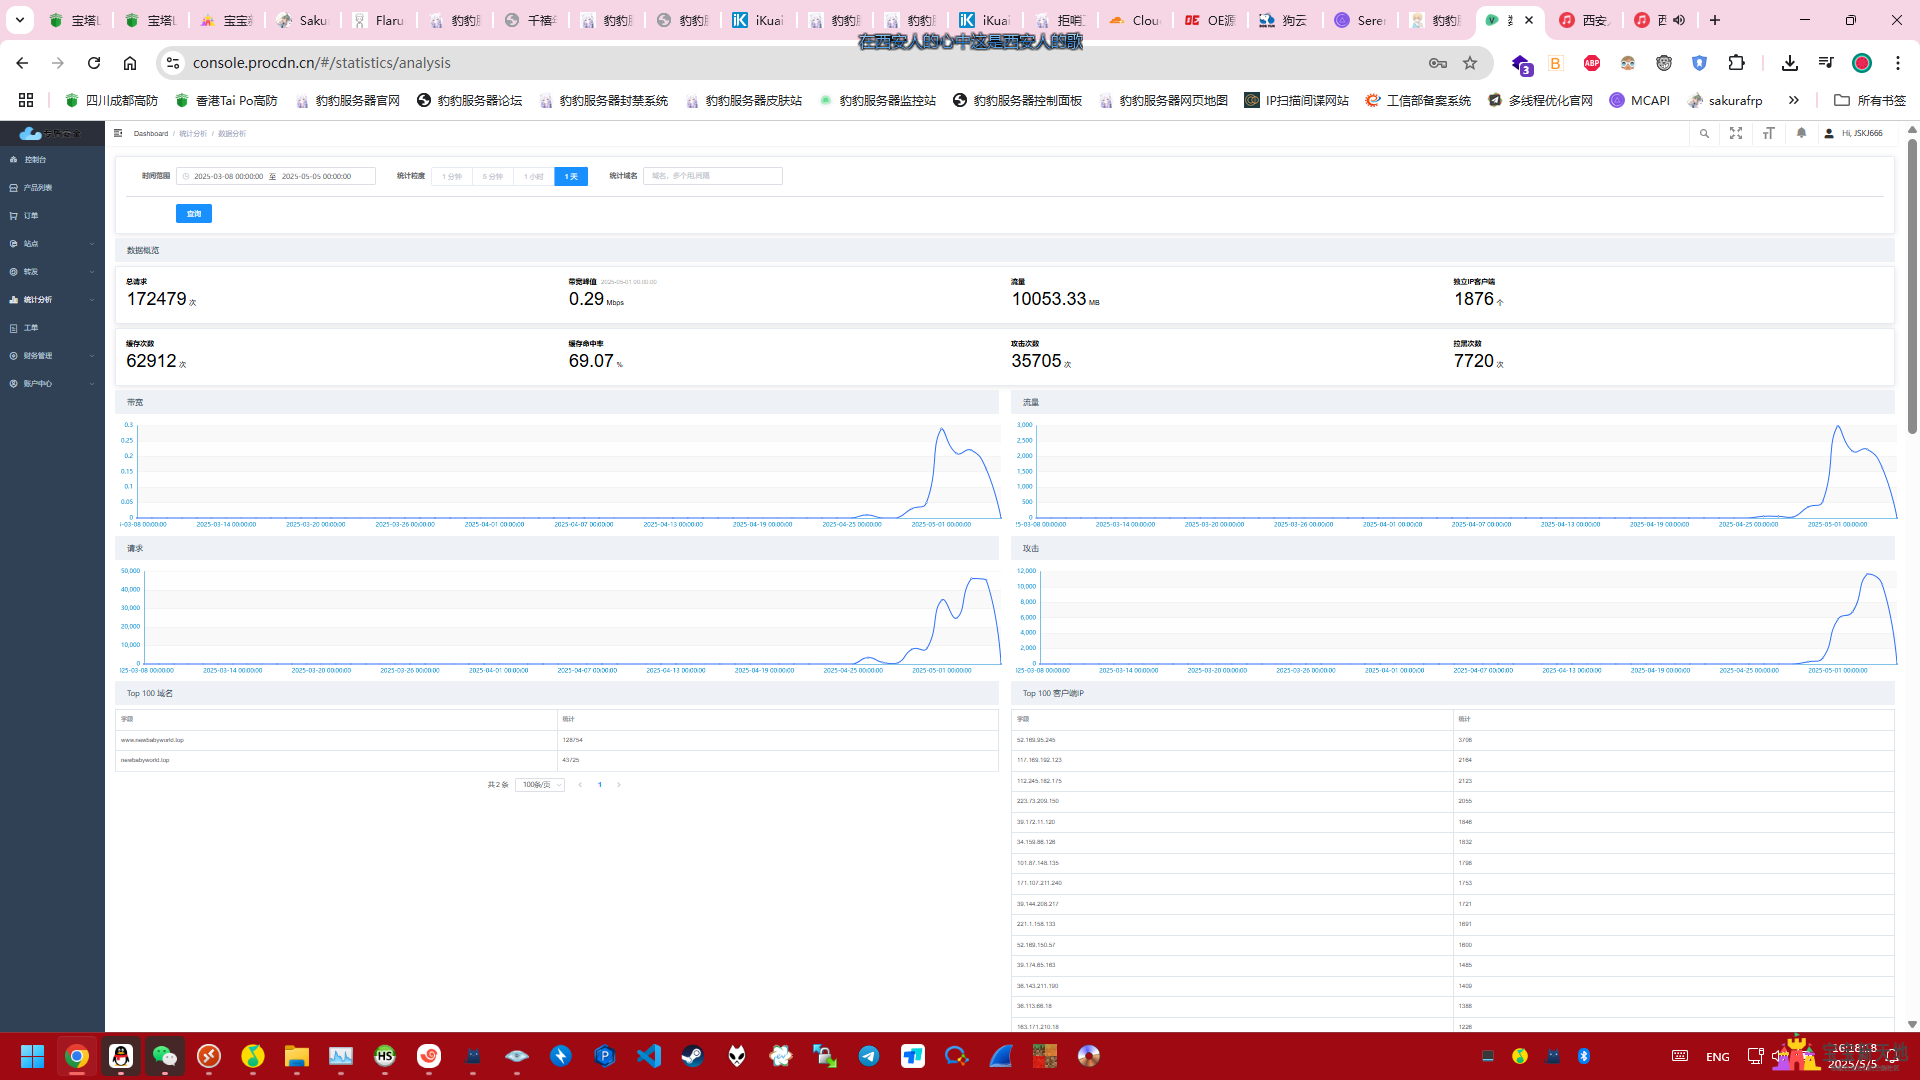Open Visual Studio Code from the taskbar
The width and height of the screenshot is (1920, 1080).
(649, 1056)
